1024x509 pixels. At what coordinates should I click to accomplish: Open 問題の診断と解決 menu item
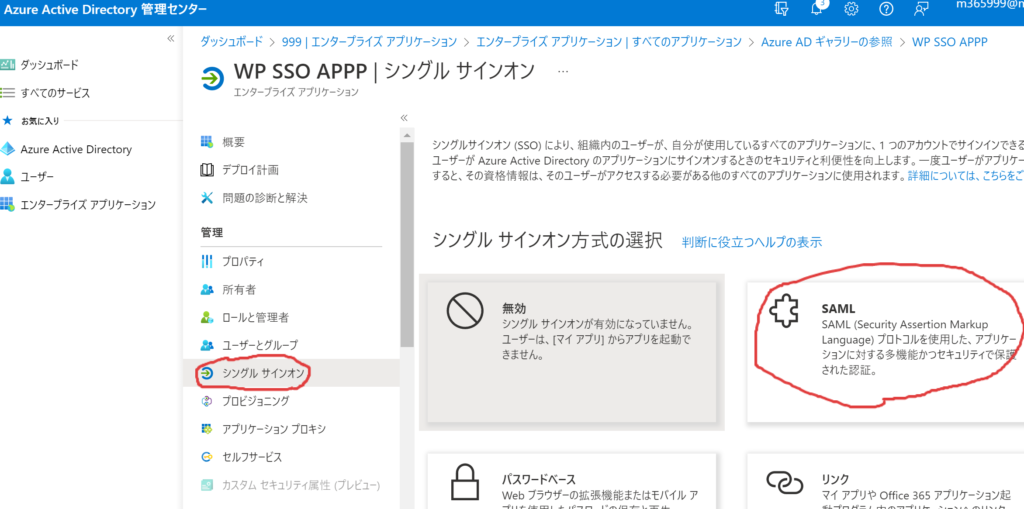[264, 197]
